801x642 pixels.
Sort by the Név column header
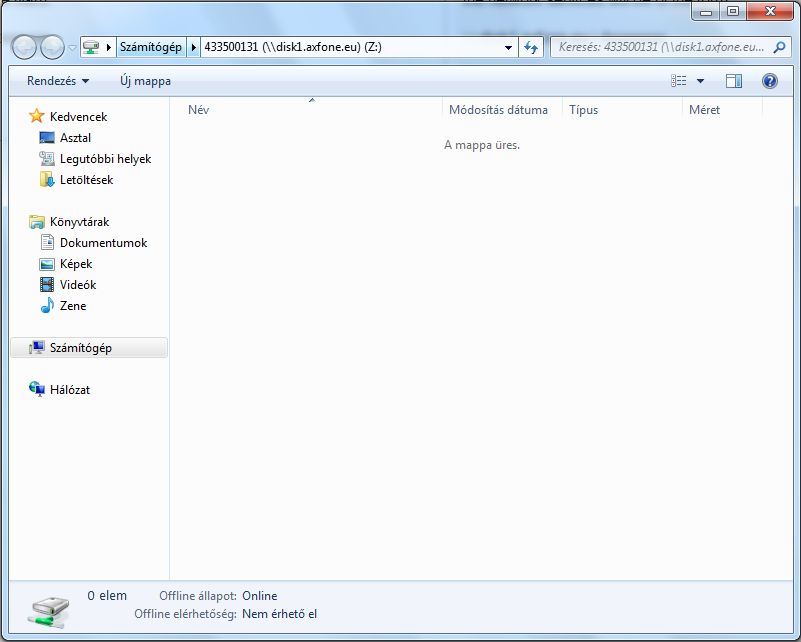(x=199, y=110)
